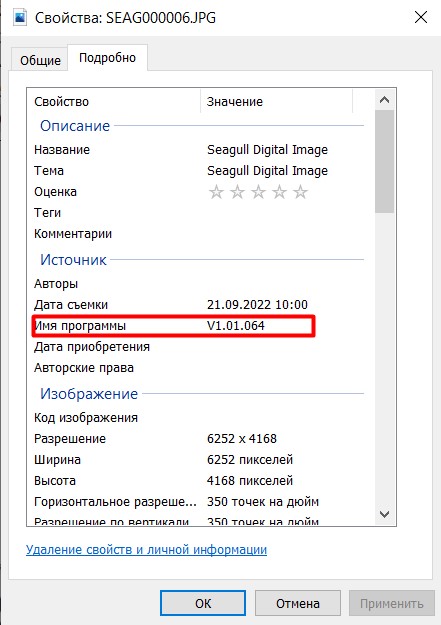Click the date value 21.09.2022 10:00
The image size is (441, 625).
tap(257, 305)
